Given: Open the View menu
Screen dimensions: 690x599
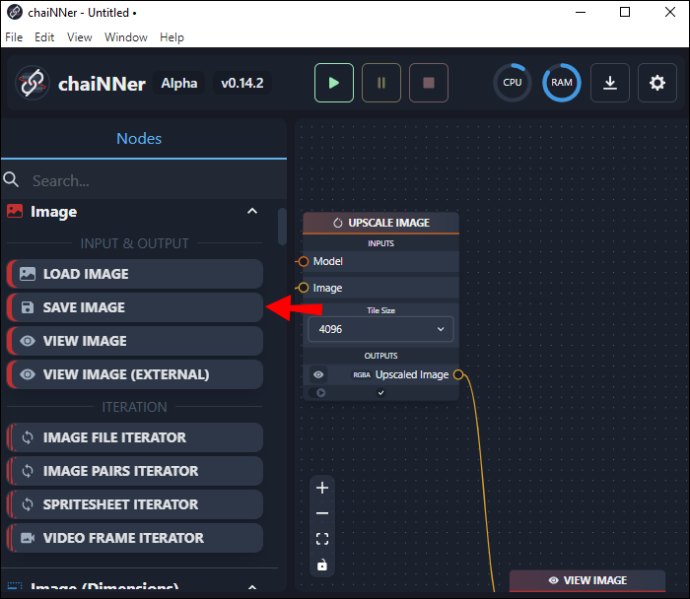Looking at the screenshot, I should (80, 37).
